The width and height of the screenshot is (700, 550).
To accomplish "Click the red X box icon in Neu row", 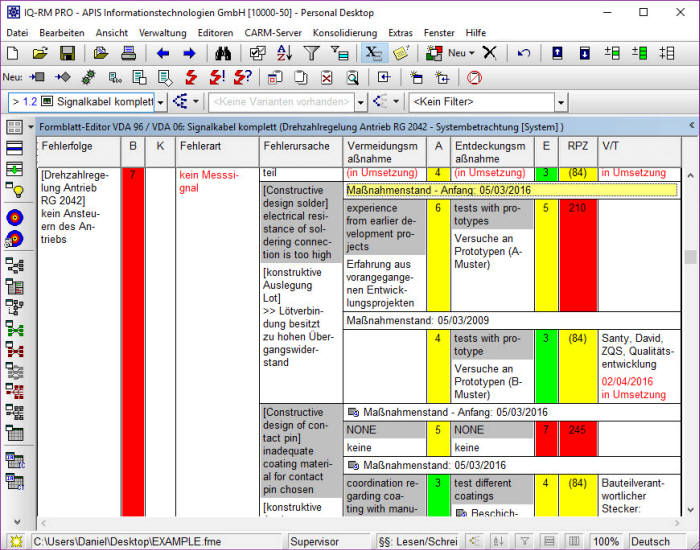I will (x=327, y=78).
